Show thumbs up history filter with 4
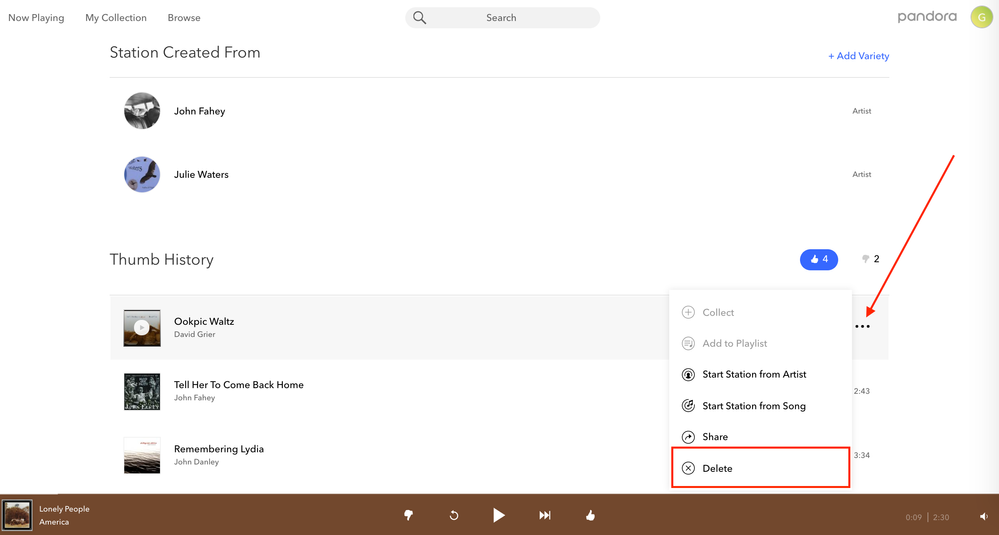The height and width of the screenshot is (535, 999). 819,259
